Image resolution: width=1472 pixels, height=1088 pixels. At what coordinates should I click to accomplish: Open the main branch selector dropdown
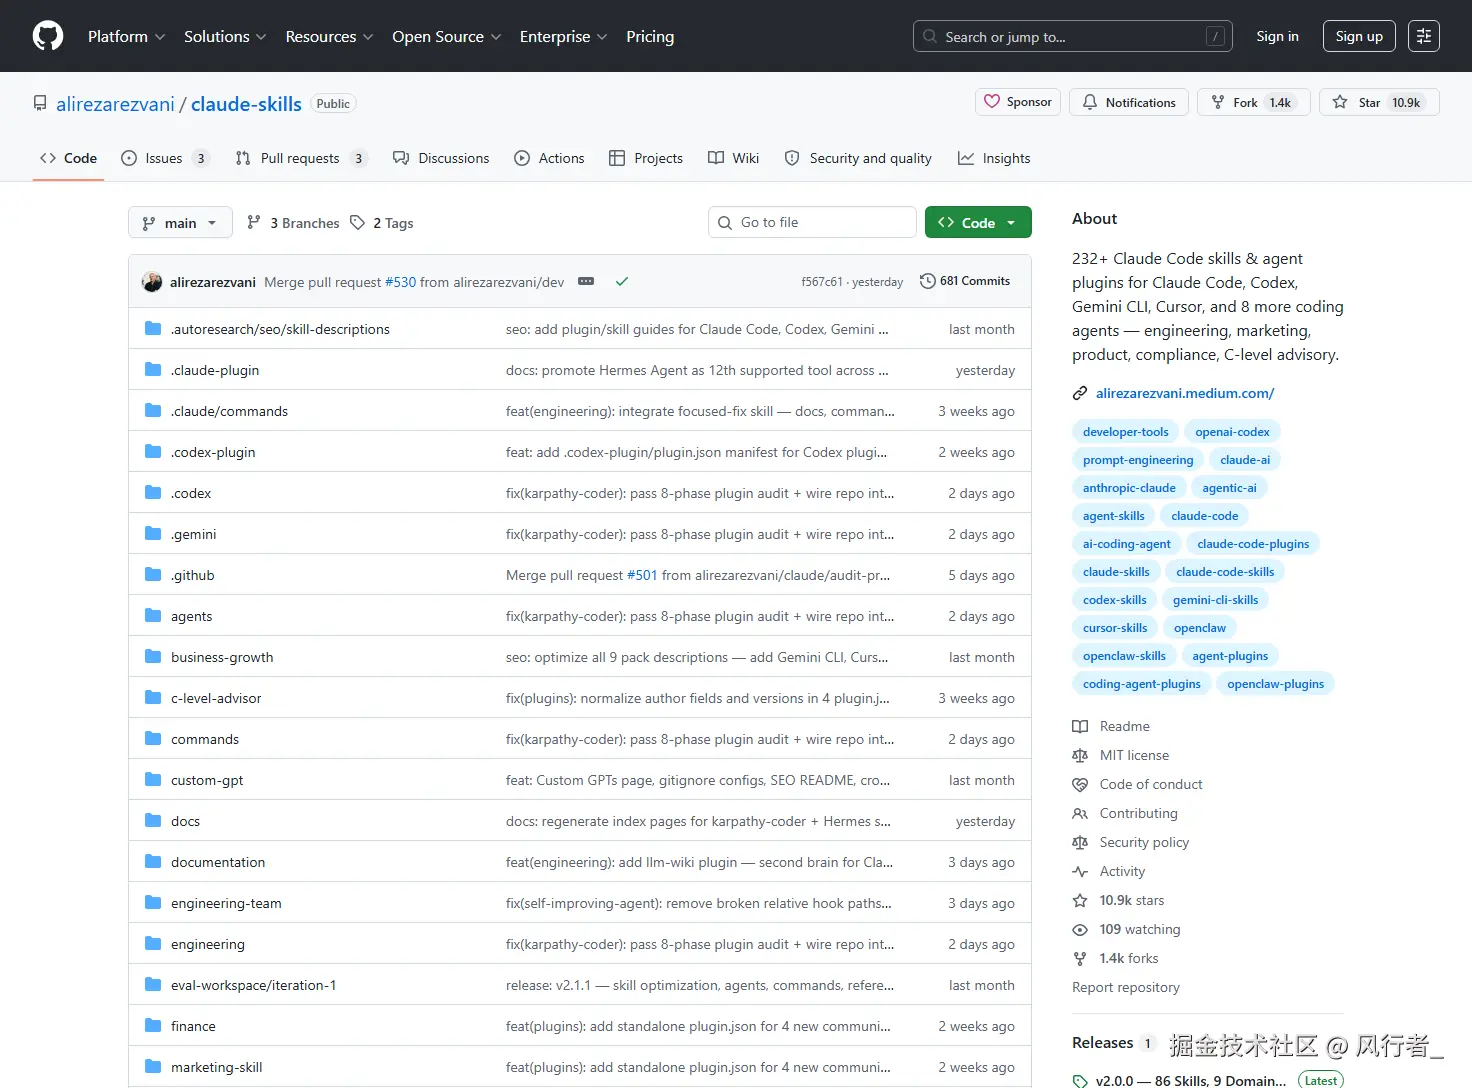[x=180, y=222]
